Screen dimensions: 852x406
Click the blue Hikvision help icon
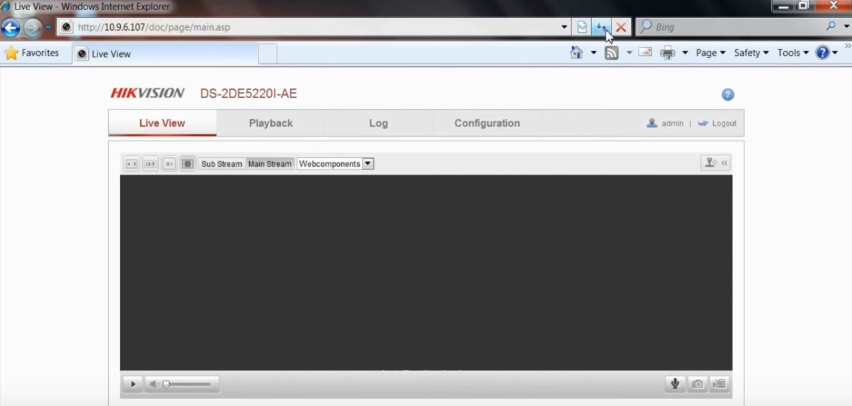pyautogui.click(x=728, y=95)
